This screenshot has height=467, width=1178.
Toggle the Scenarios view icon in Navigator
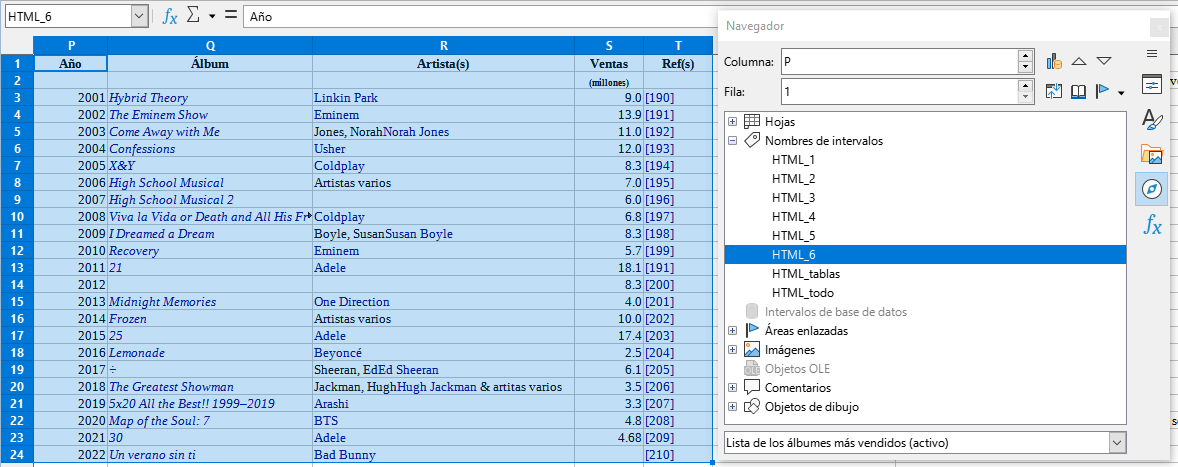pyautogui.click(x=1078, y=92)
